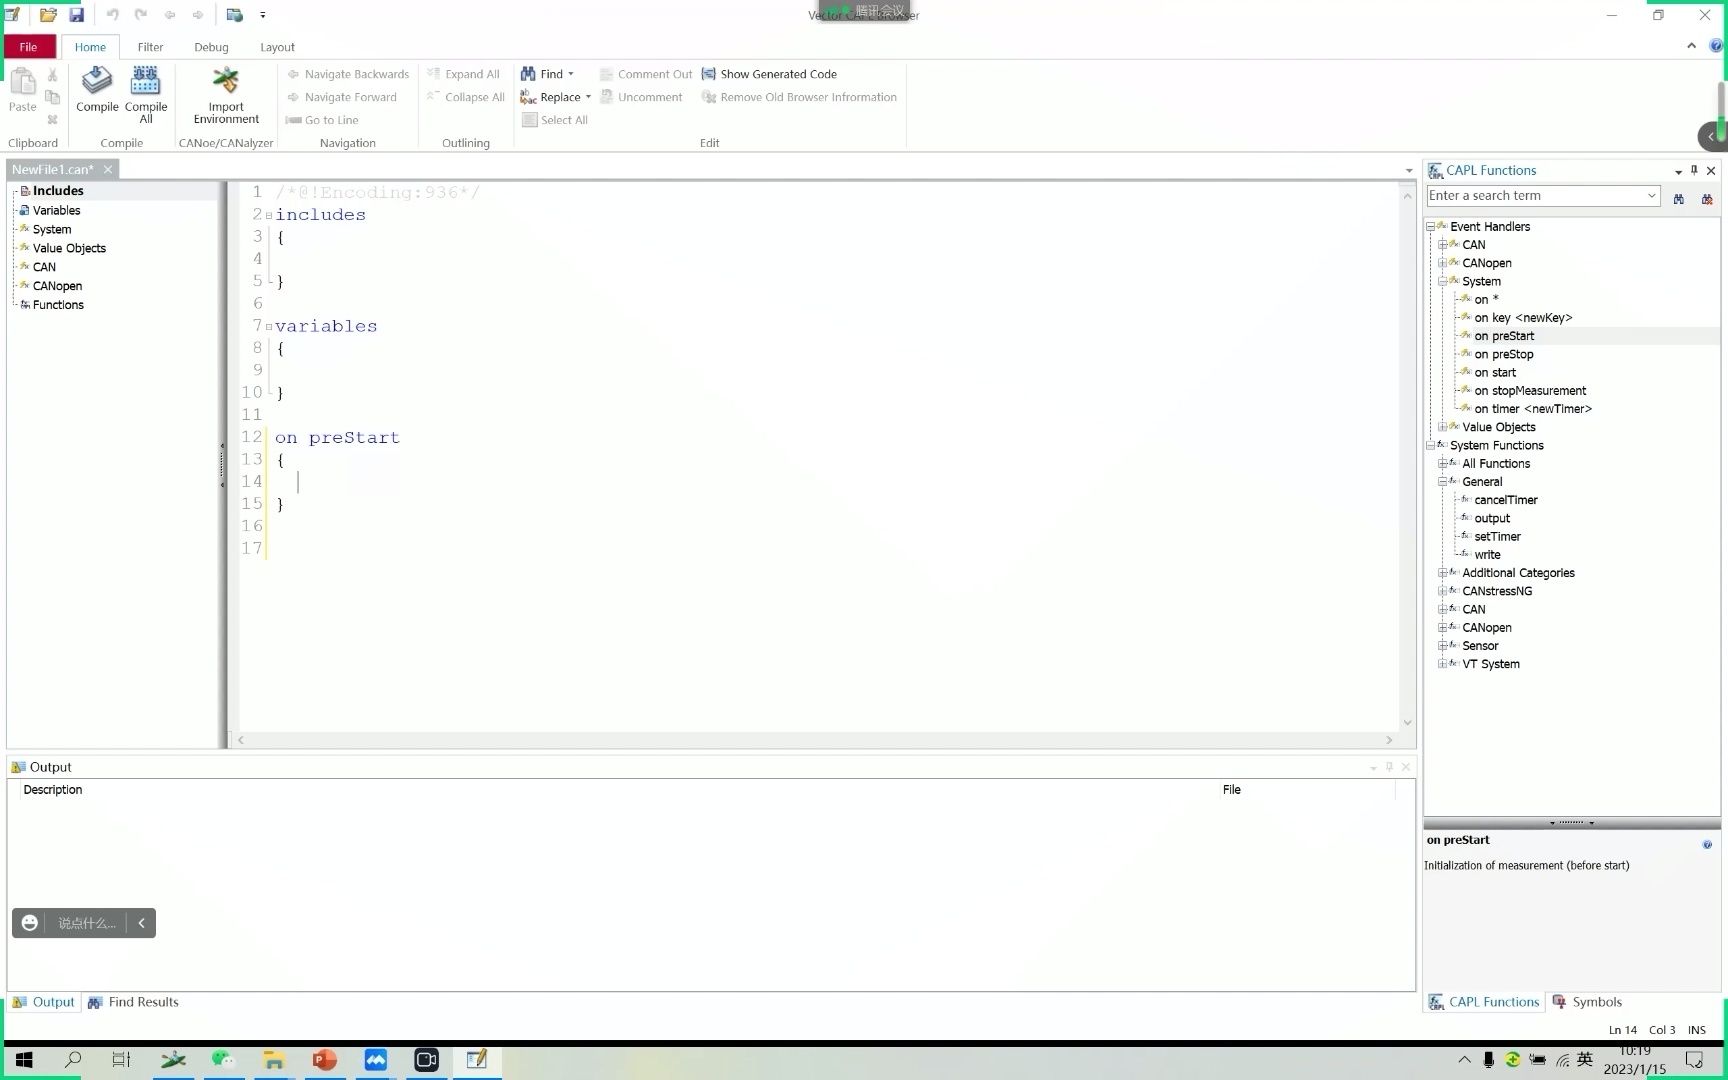1728x1080 pixels.
Task: Click Navigate Backwards button
Action: [x=348, y=74]
